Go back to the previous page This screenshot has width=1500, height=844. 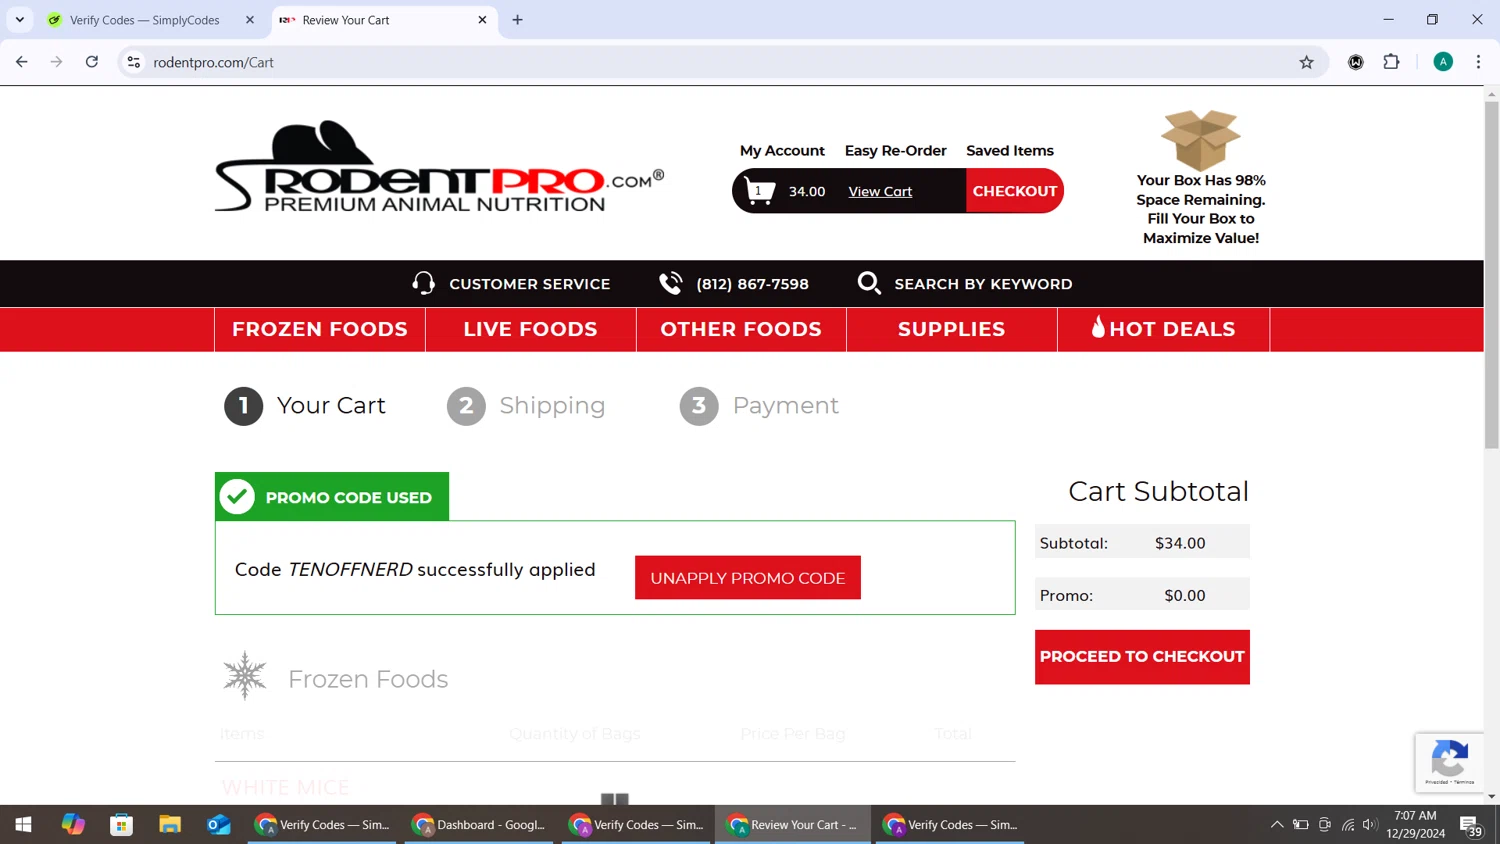[22, 62]
